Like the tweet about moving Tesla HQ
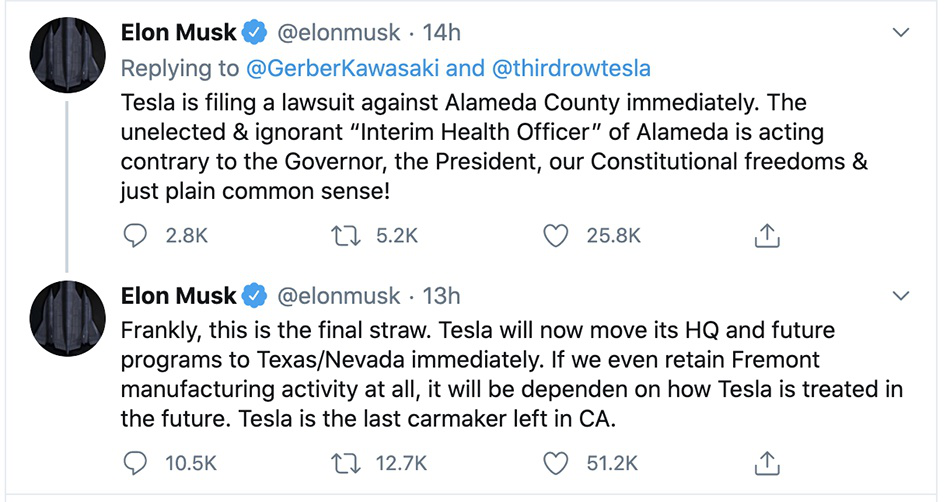Viewport: 950px width, 502px height. tap(556, 463)
